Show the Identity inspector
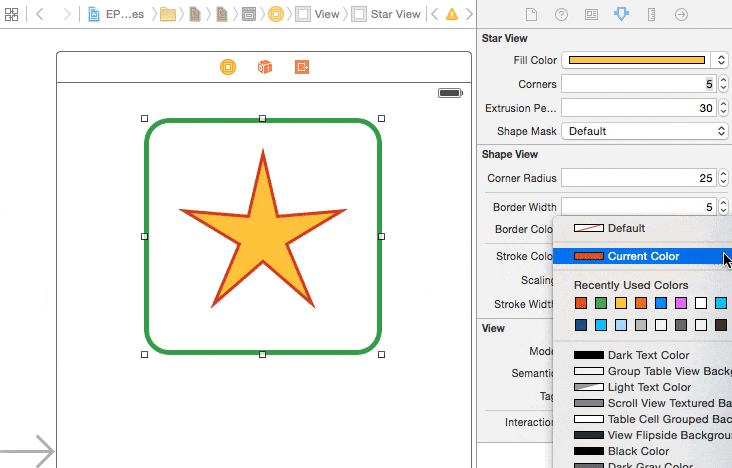This screenshot has width=732, height=468. click(591, 14)
